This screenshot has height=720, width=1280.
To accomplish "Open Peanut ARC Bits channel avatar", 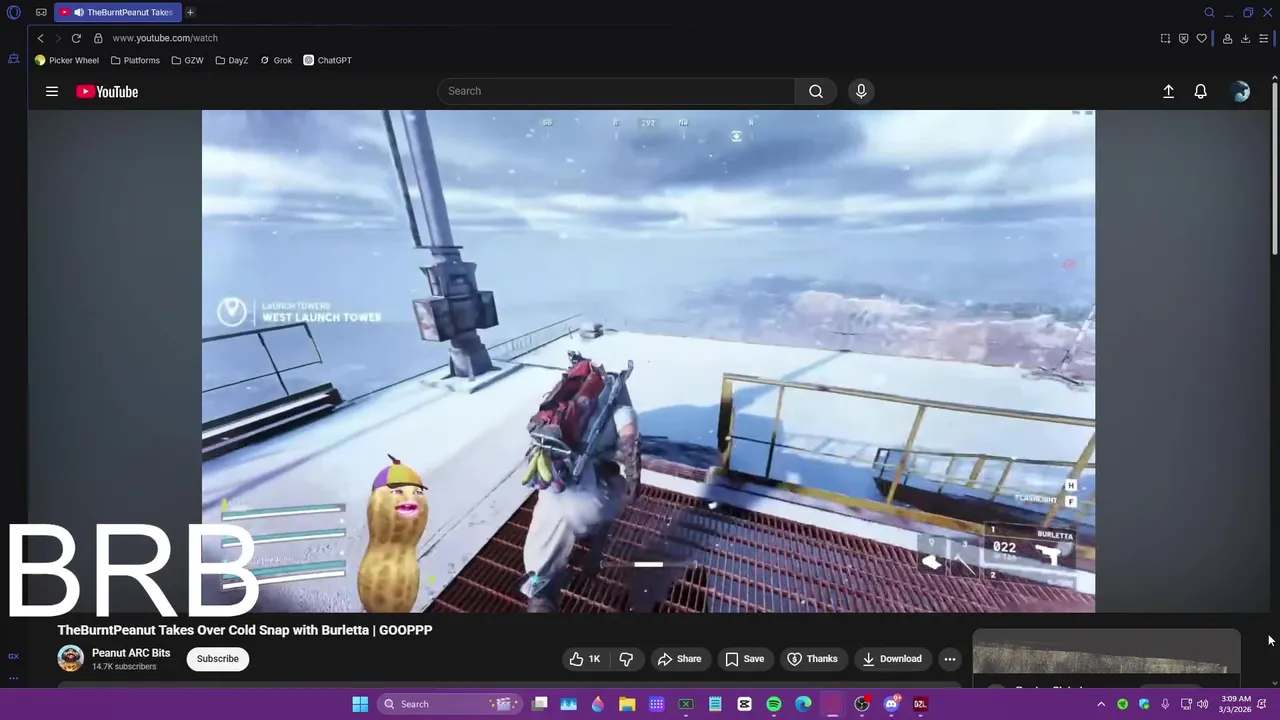I will 70,658.
